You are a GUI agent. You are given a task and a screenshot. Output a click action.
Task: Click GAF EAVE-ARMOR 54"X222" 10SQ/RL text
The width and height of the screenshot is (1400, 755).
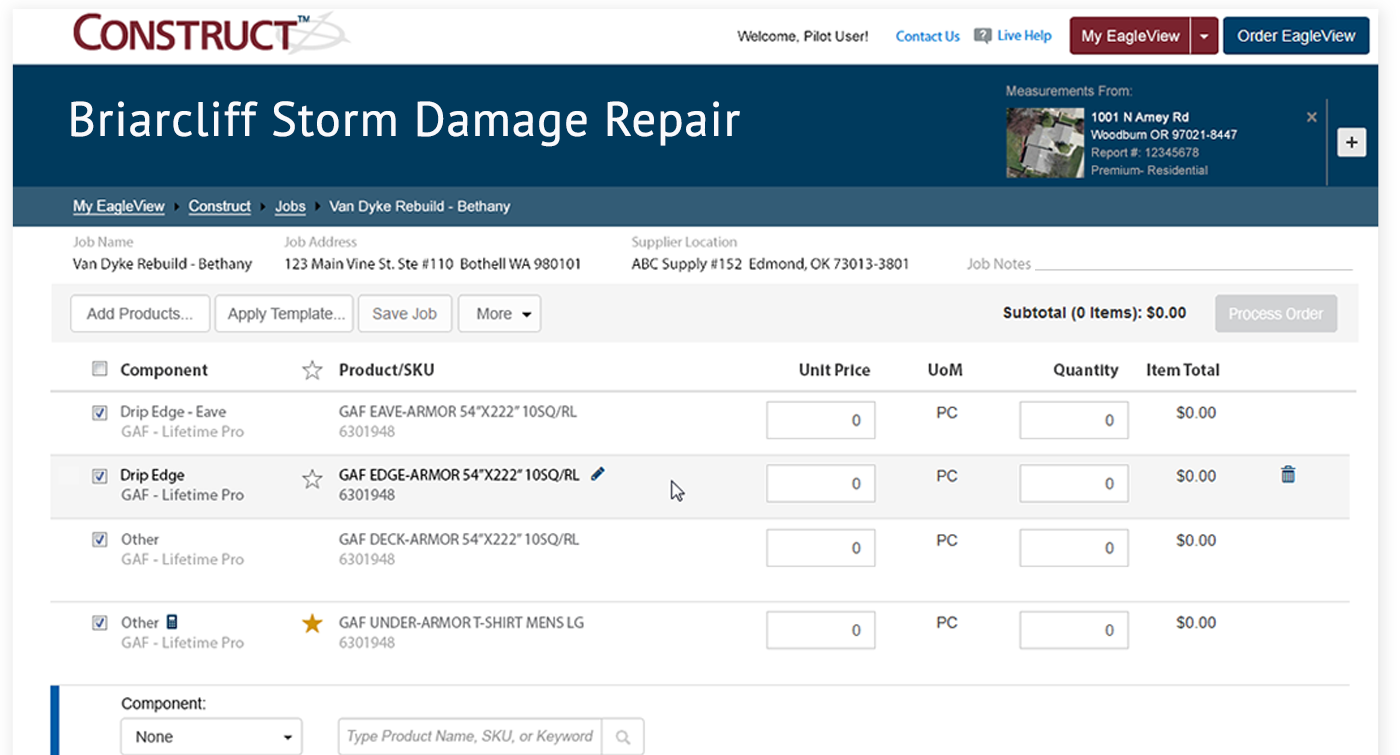click(x=459, y=412)
